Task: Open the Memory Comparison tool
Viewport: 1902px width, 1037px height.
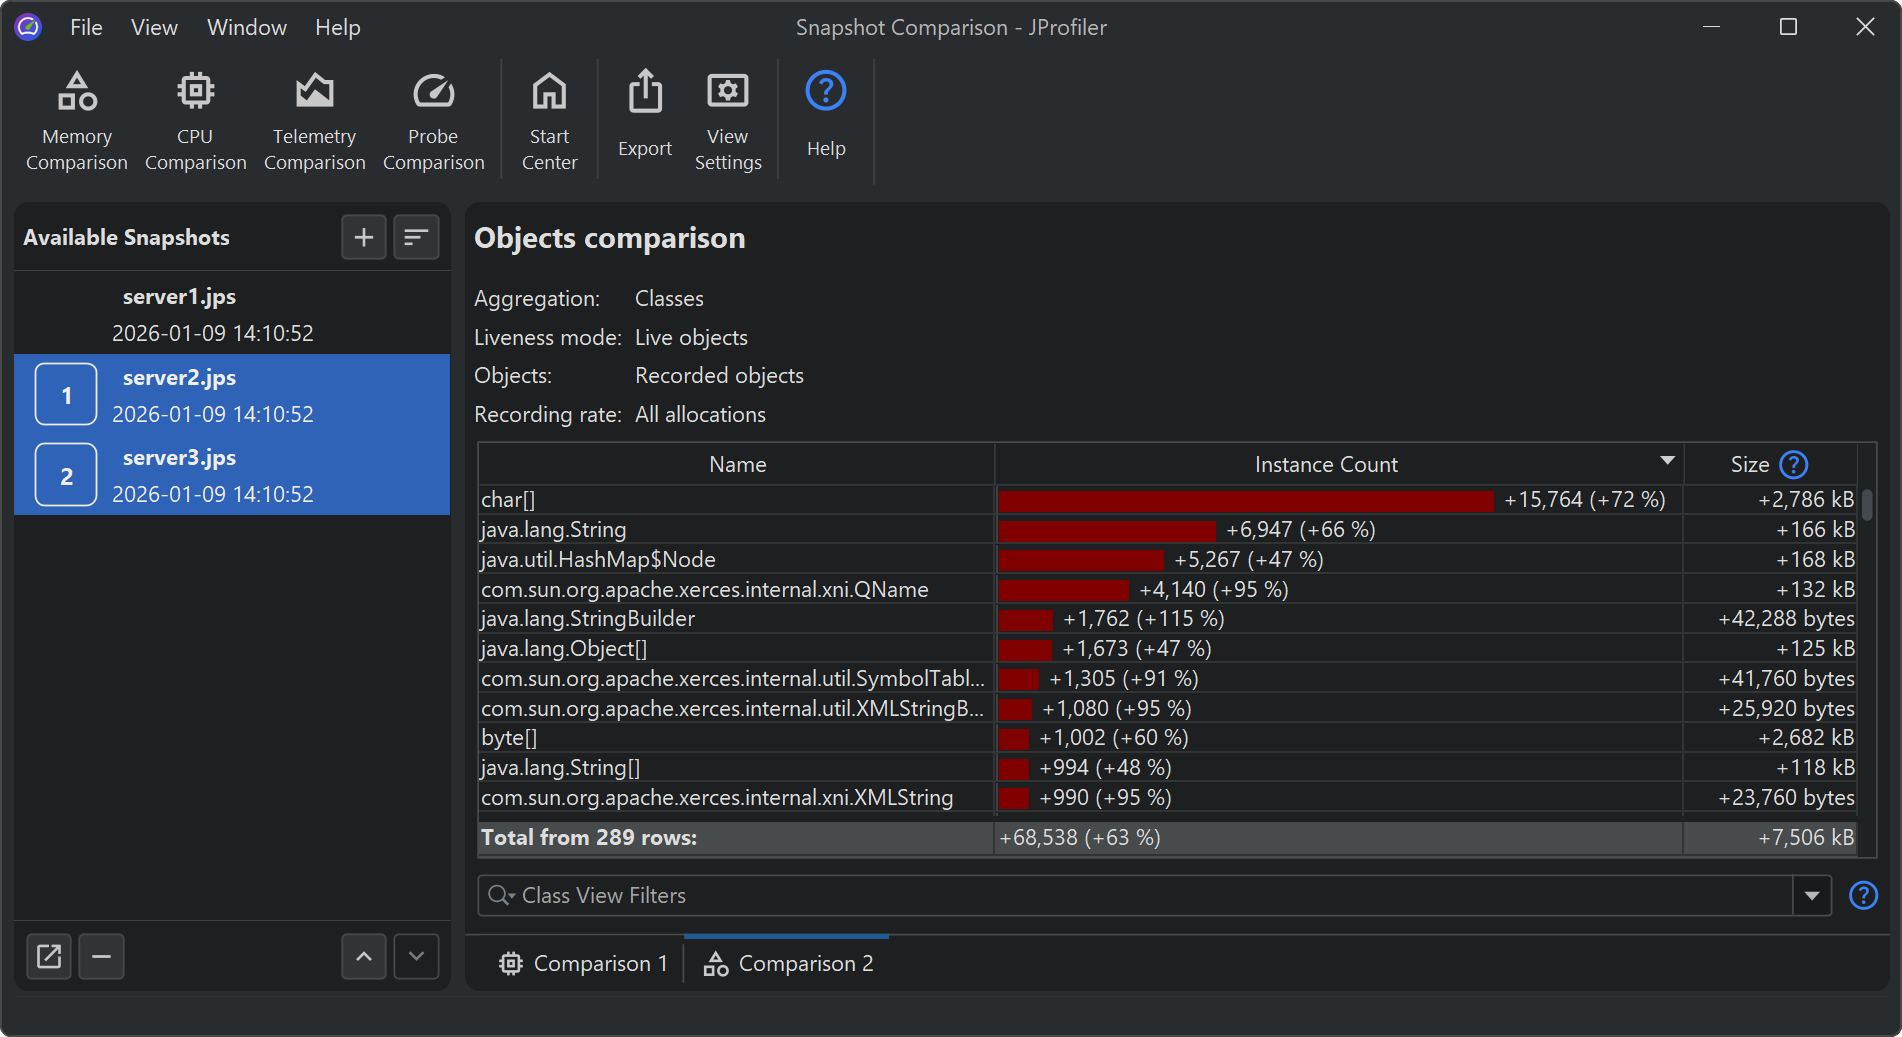Action: tap(77, 120)
